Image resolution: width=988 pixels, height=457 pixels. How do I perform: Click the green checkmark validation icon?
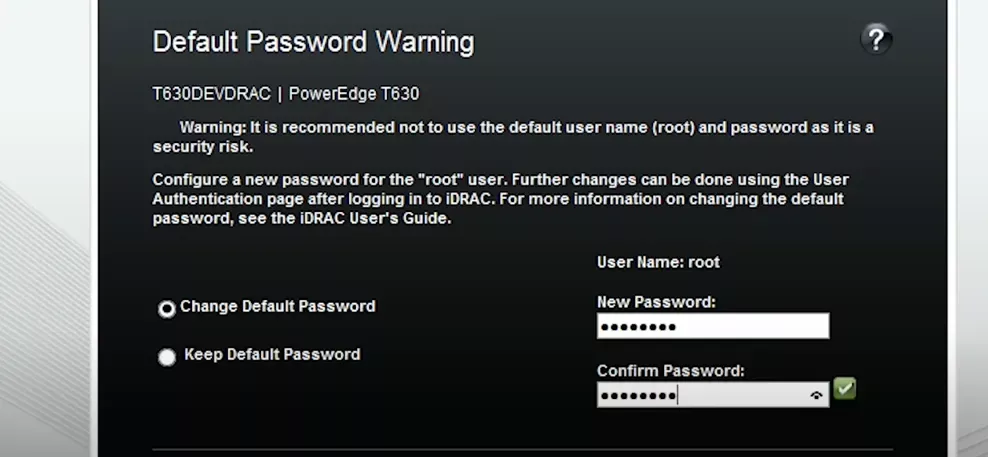(x=845, y=389)
